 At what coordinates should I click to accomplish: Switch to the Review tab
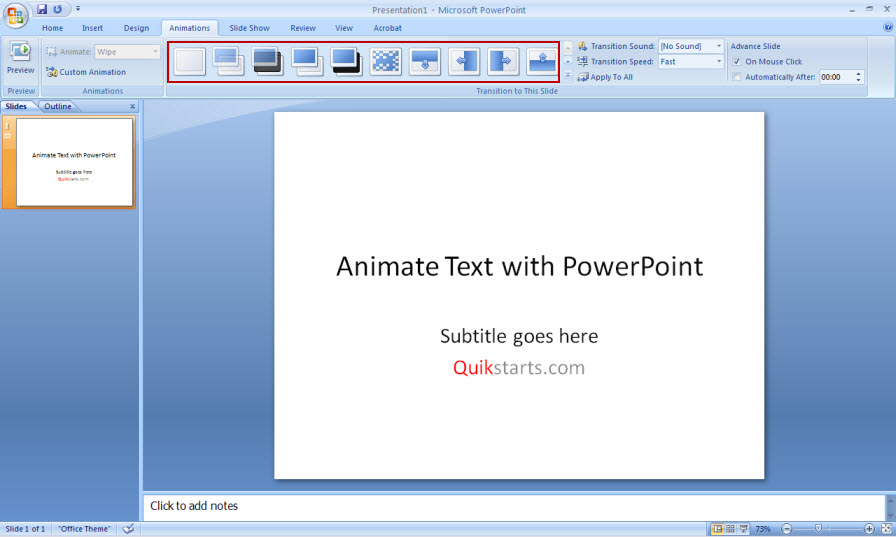(x=303, y=28)
